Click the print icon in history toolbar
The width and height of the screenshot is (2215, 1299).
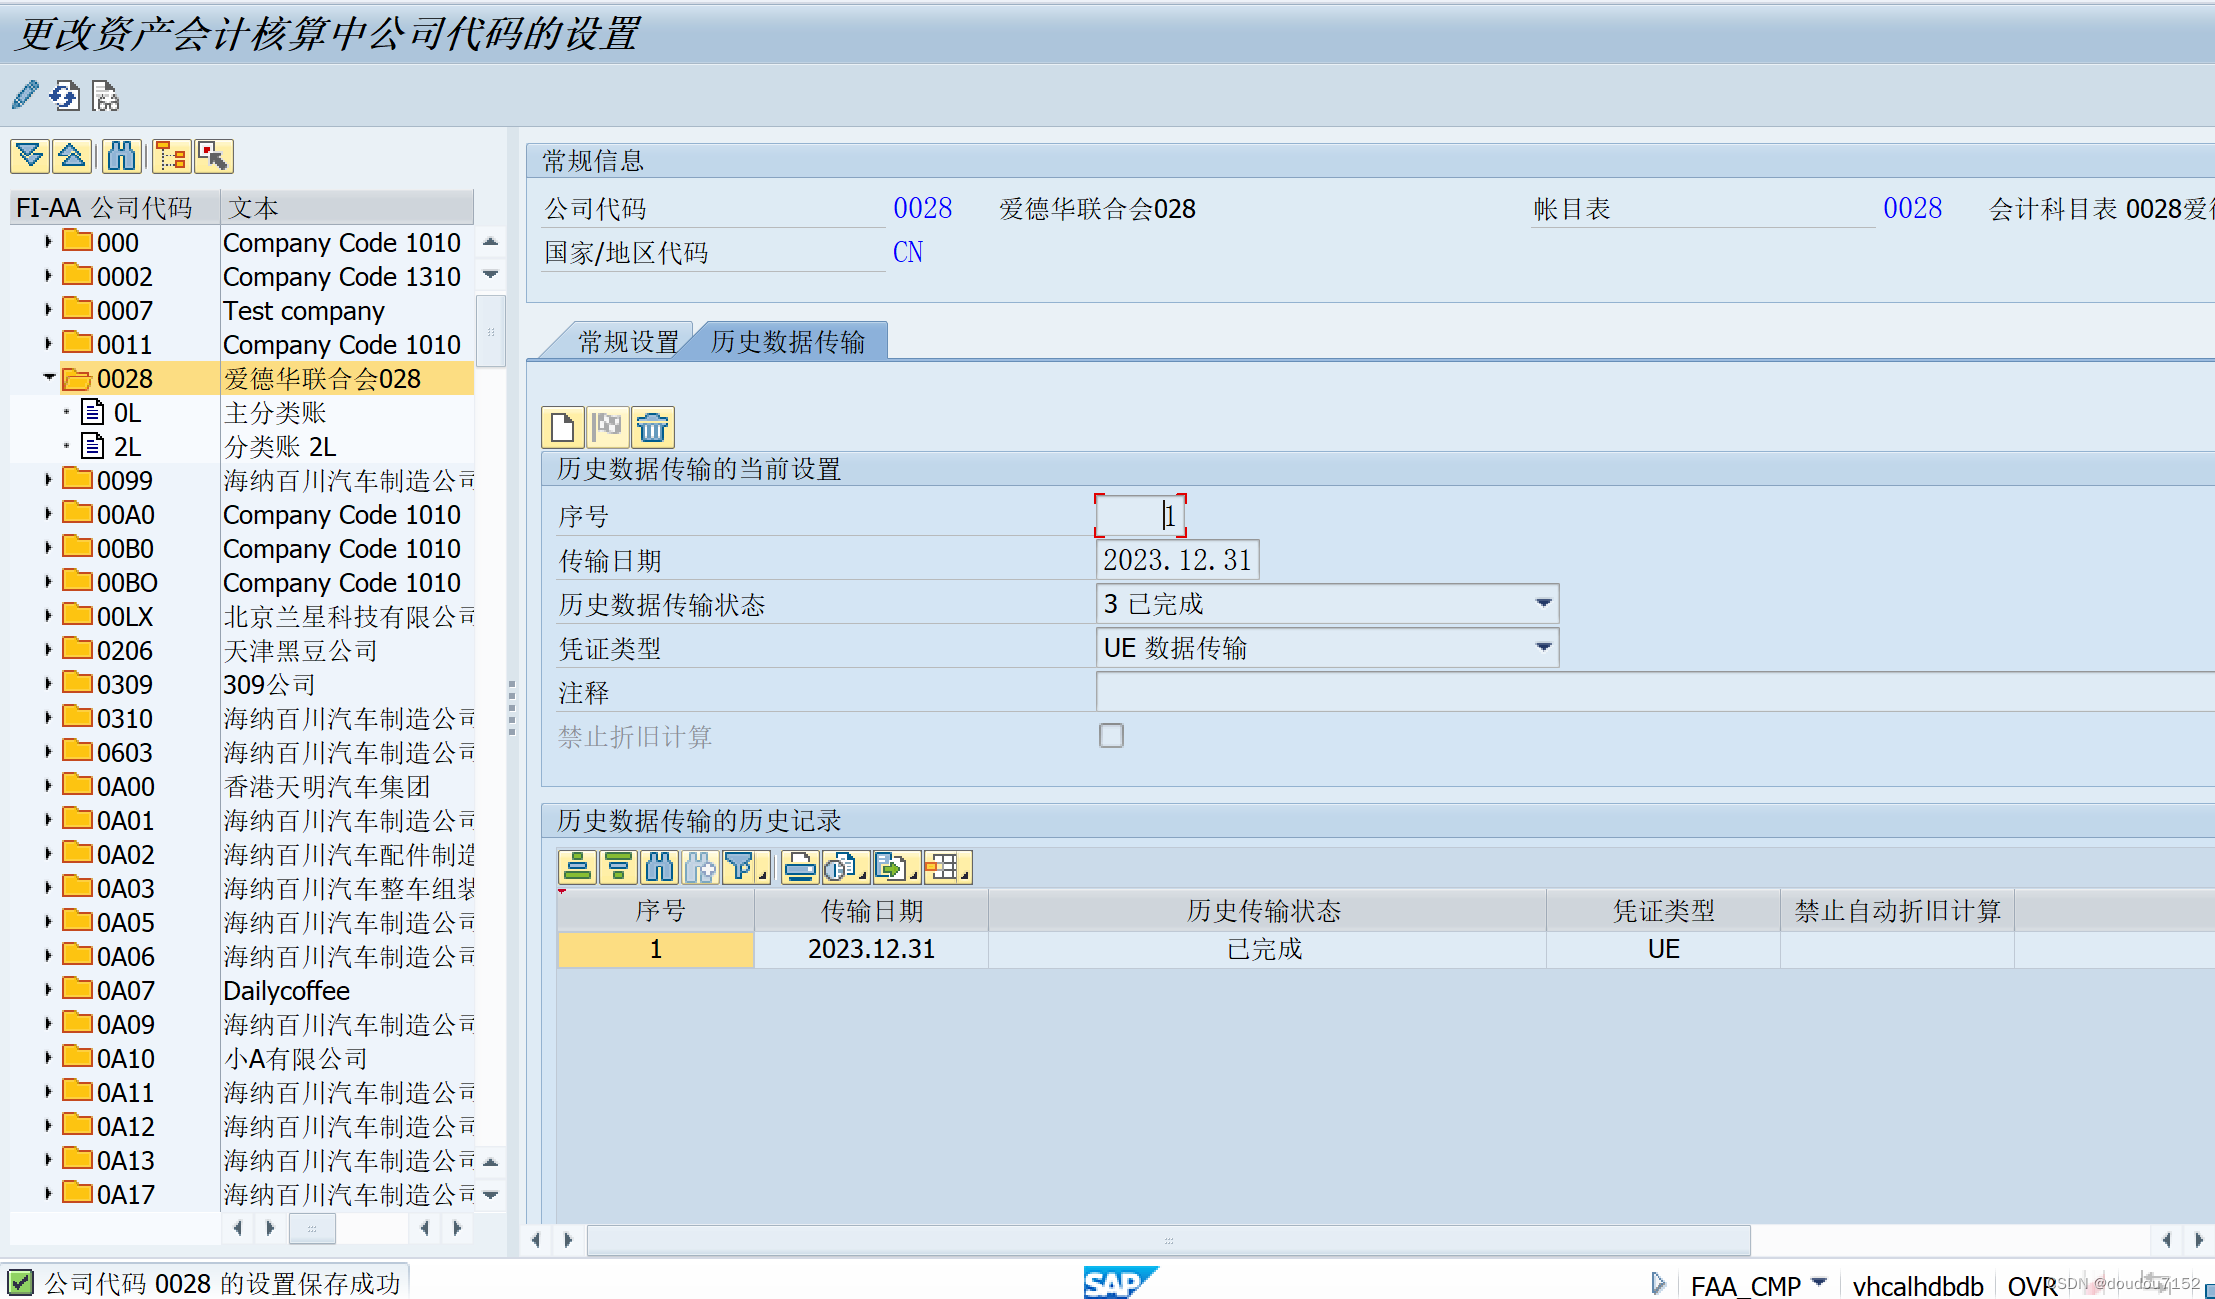800,867
